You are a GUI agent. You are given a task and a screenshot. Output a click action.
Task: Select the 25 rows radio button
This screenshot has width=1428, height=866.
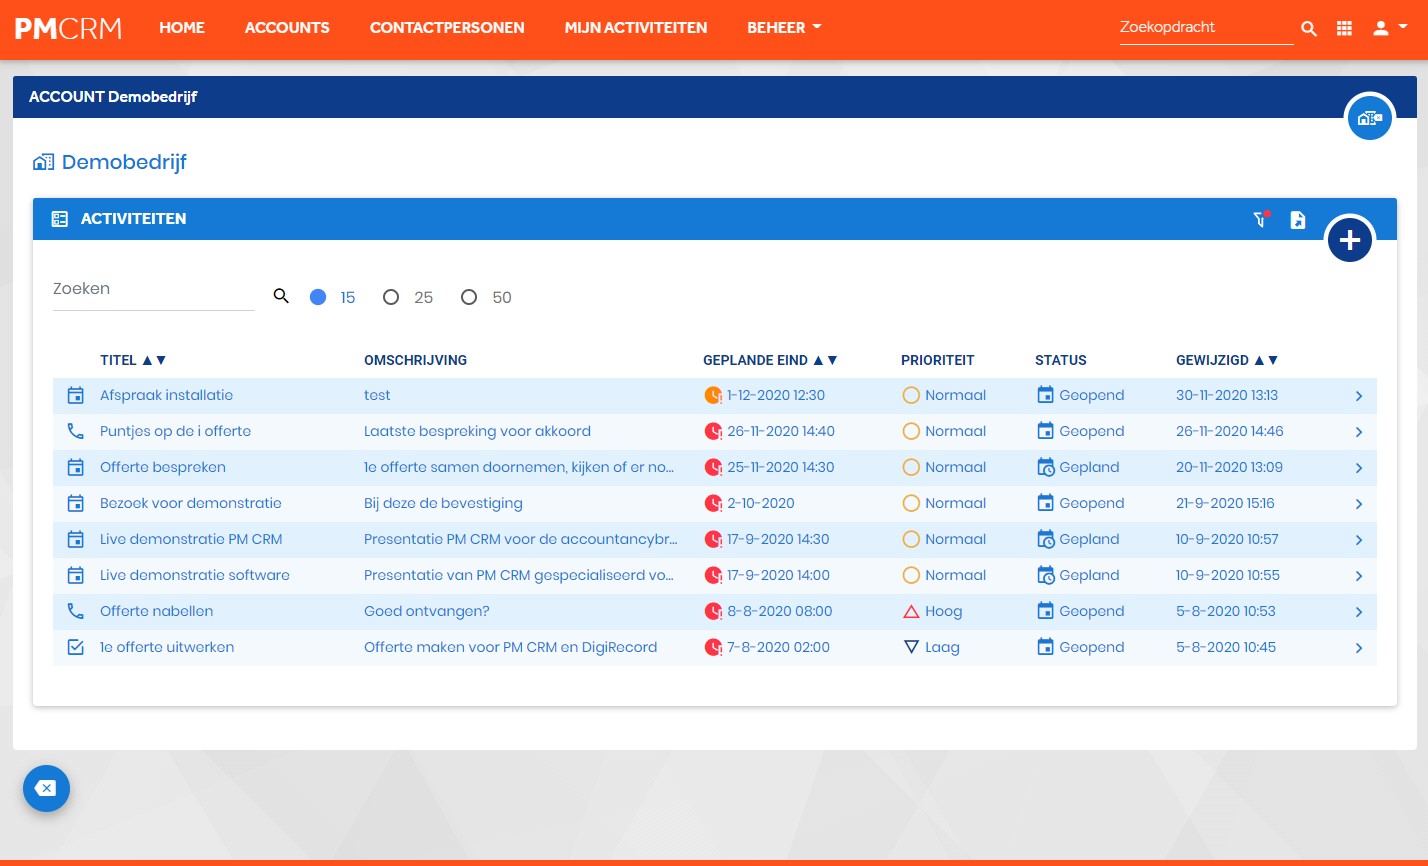coord(391,297)
